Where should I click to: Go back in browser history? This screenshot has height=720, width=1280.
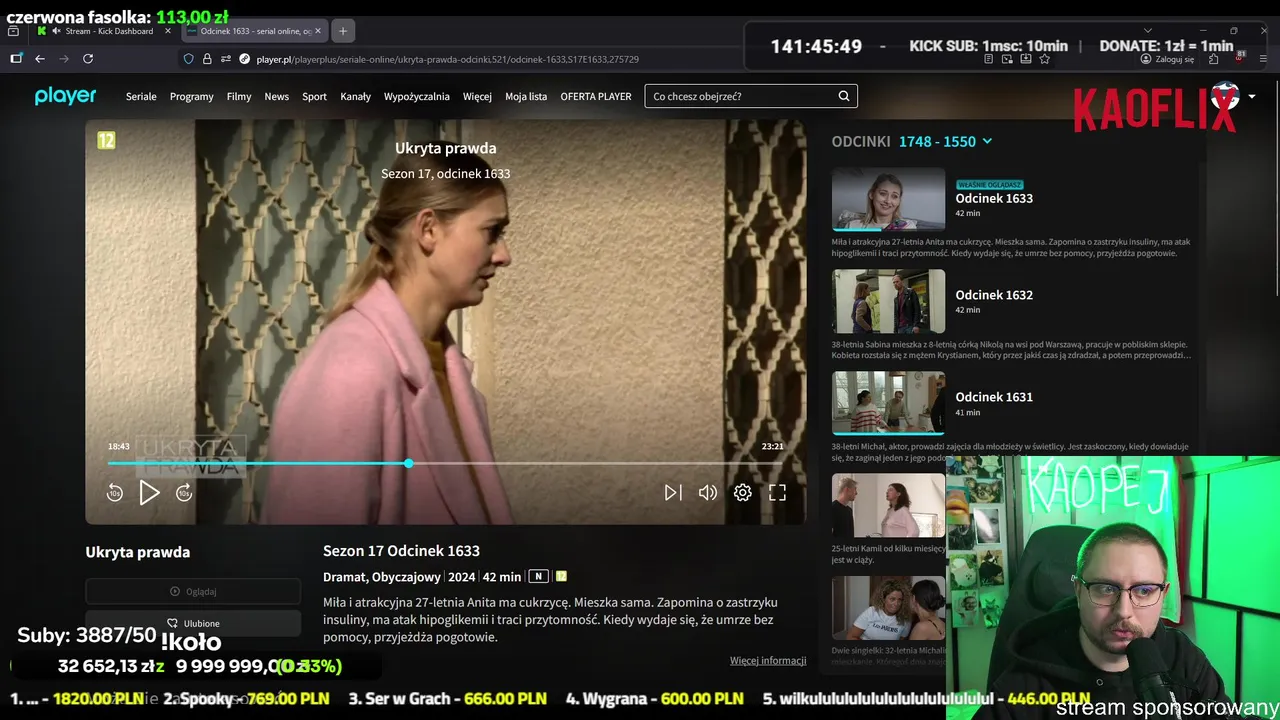tap(40, 59)
